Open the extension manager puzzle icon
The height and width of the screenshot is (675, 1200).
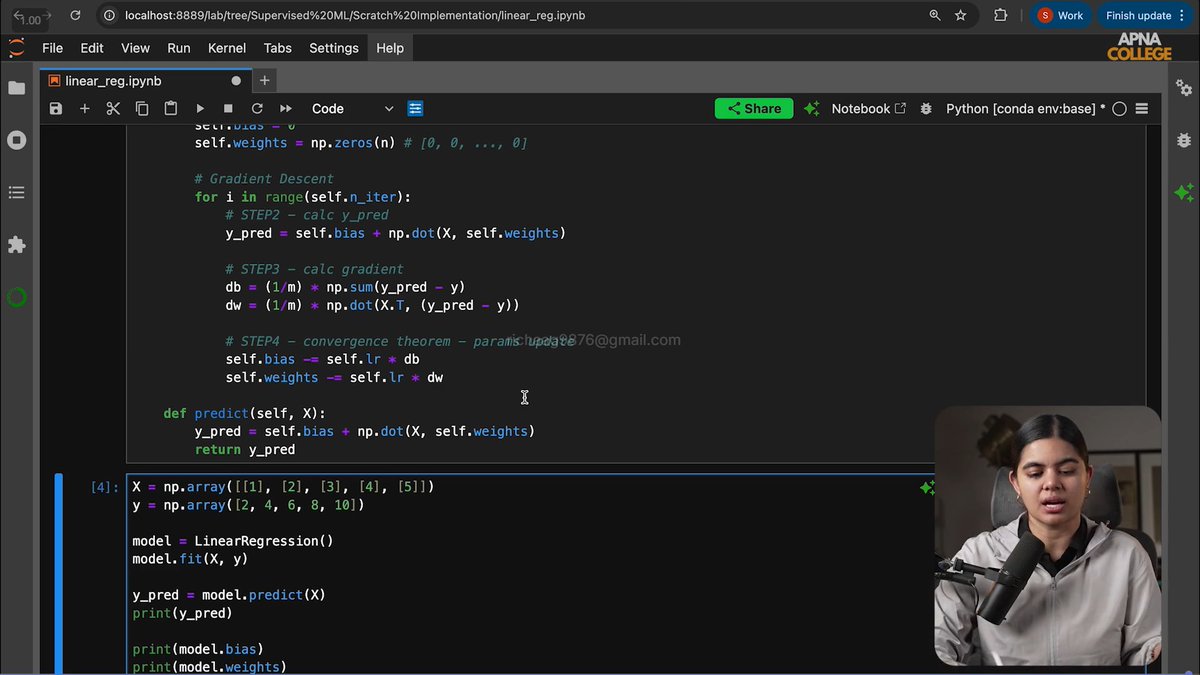click(x=16, y=245)
